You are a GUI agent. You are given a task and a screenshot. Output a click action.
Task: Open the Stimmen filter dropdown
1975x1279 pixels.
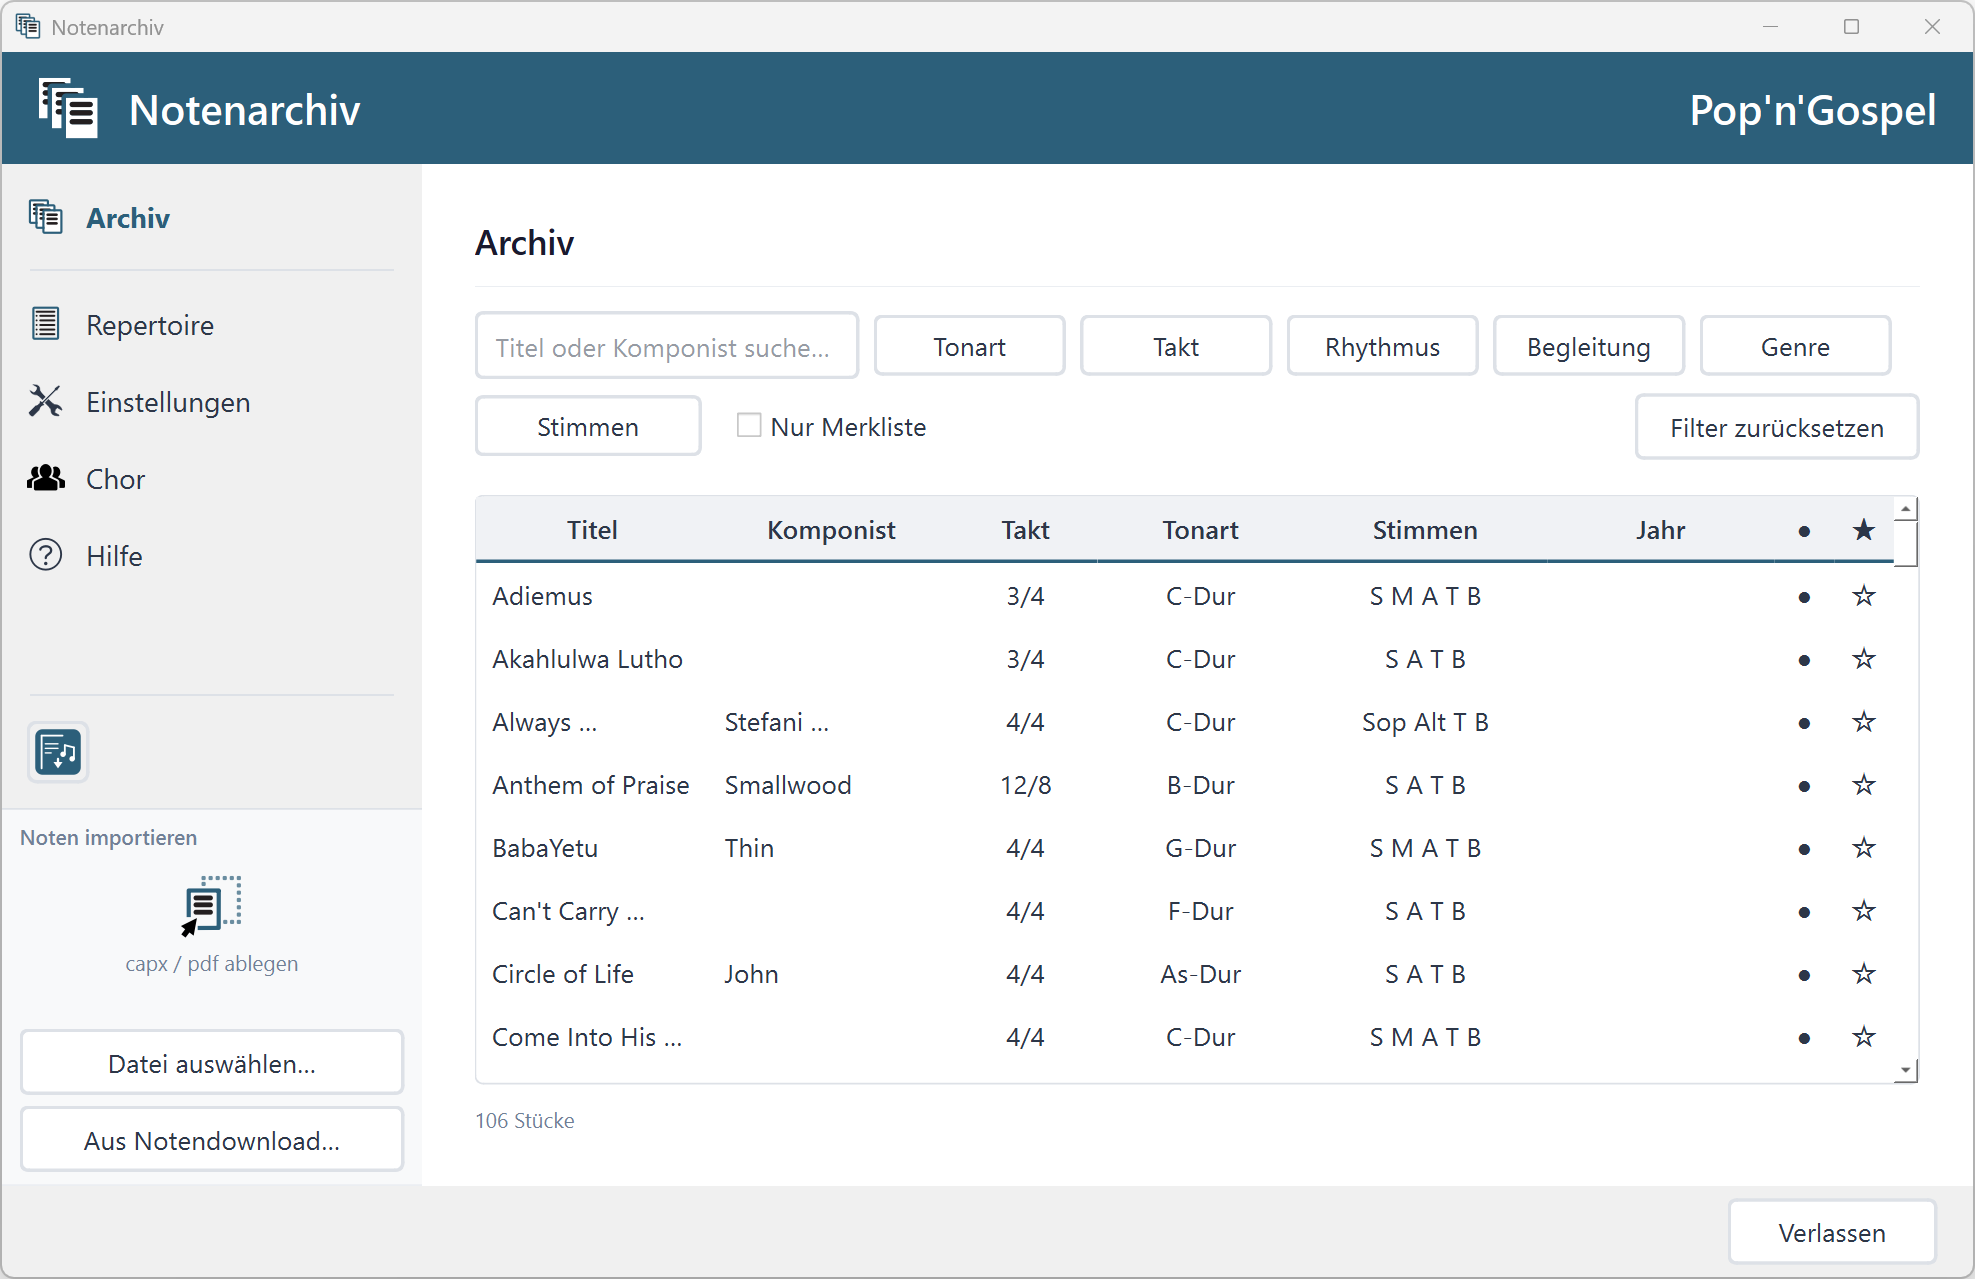[x=588, y=426]
